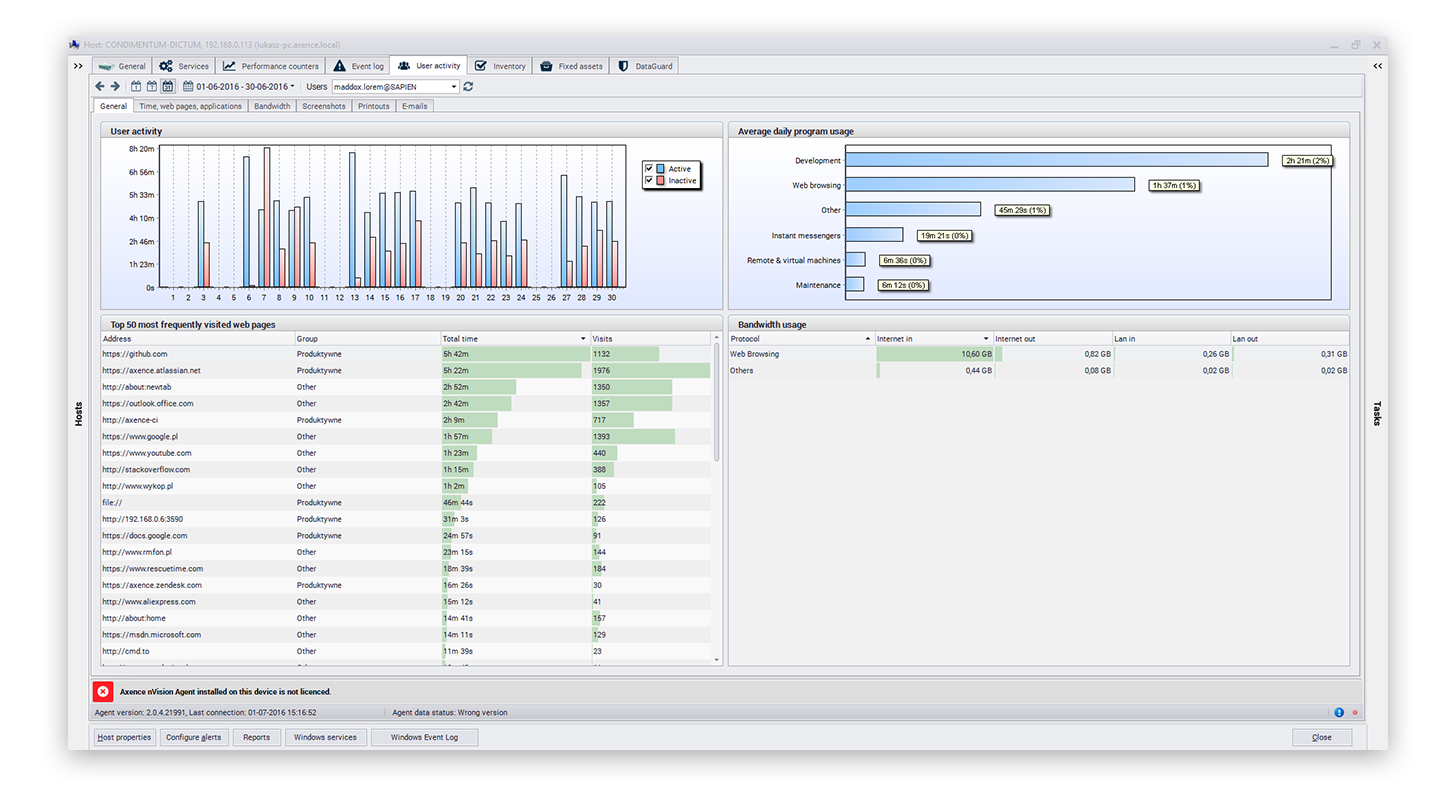Viewport: 1456px width, 788px height.
Task: Navigate to previous period with back arrow
Action: (x=100, y=86)
